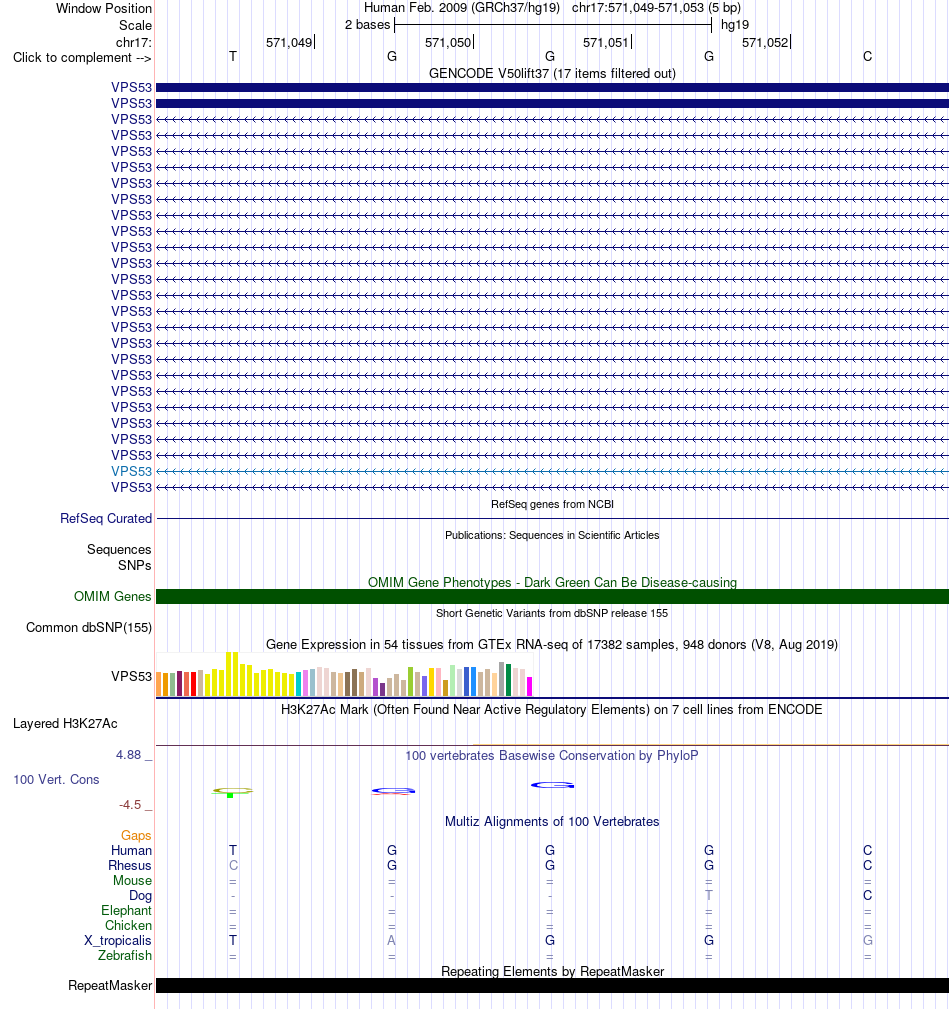Click the magenta bar ending the GTEx chart
The width and height of the screenshot is (950, 1009).
click(530, 686)
